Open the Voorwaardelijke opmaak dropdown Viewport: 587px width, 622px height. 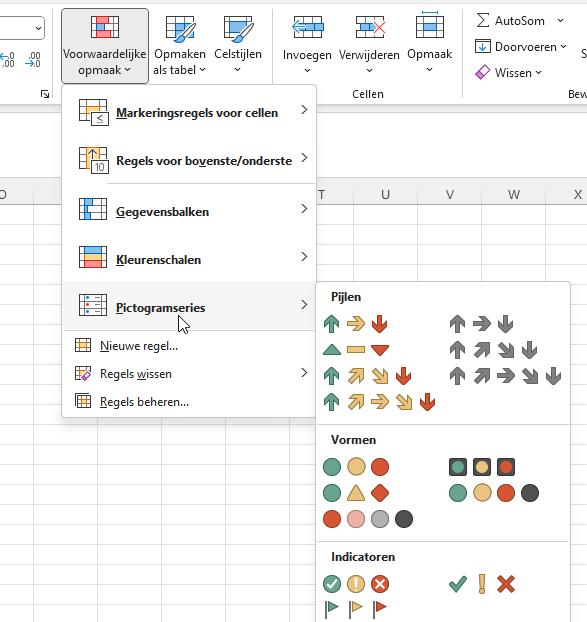[x=105, y=46]
